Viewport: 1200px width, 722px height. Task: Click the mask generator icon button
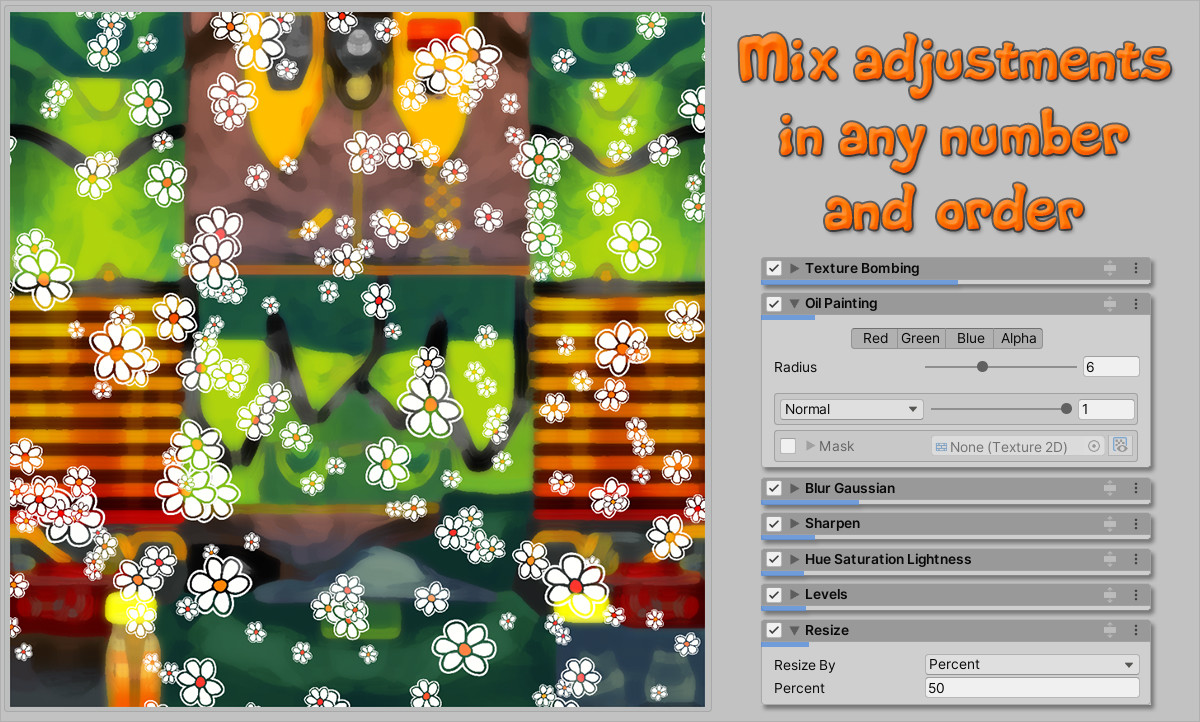coord(1120,446)
